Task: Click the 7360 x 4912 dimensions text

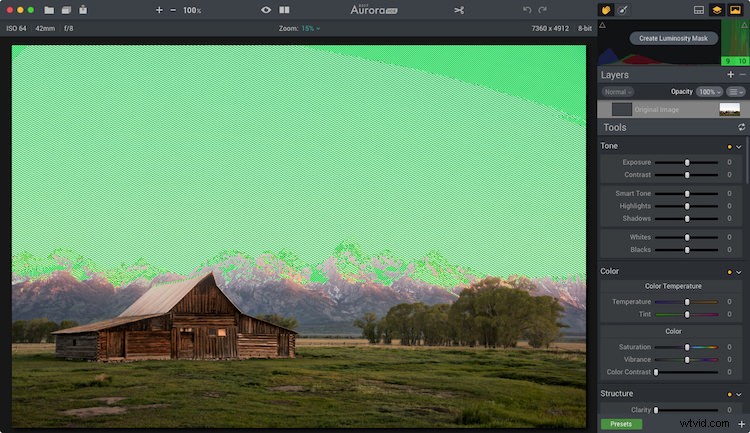Action: click(550, 29)
